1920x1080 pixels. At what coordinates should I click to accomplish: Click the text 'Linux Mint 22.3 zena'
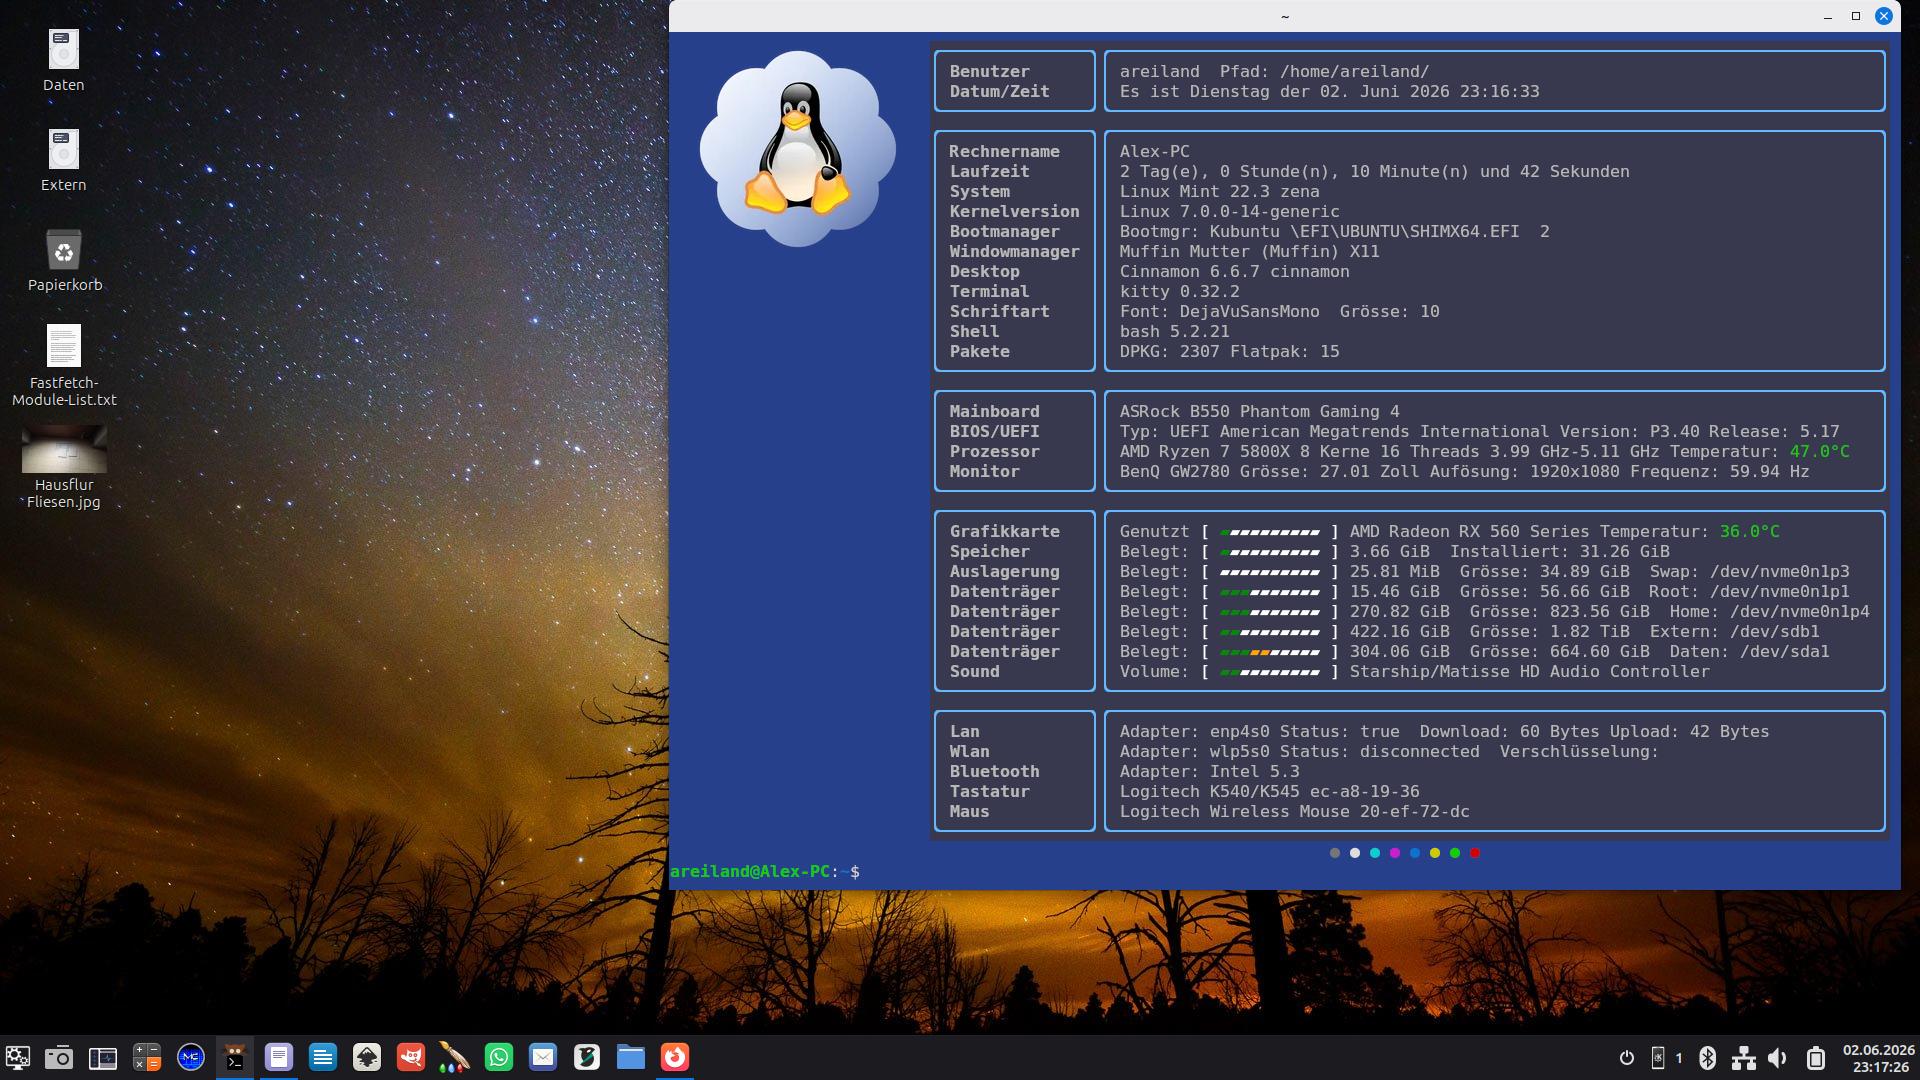click(x=1219, y=192)
